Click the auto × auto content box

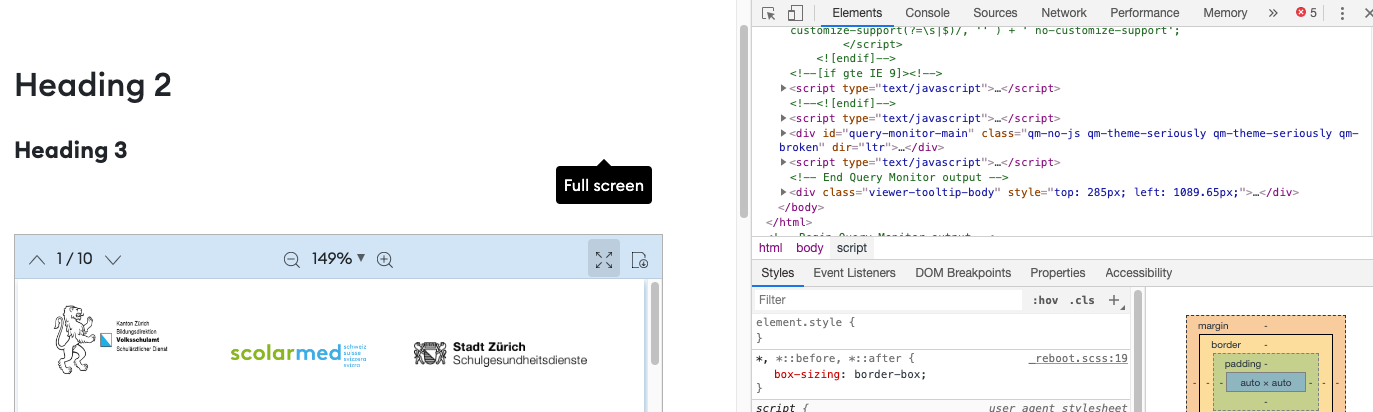tap(1265, 383)
